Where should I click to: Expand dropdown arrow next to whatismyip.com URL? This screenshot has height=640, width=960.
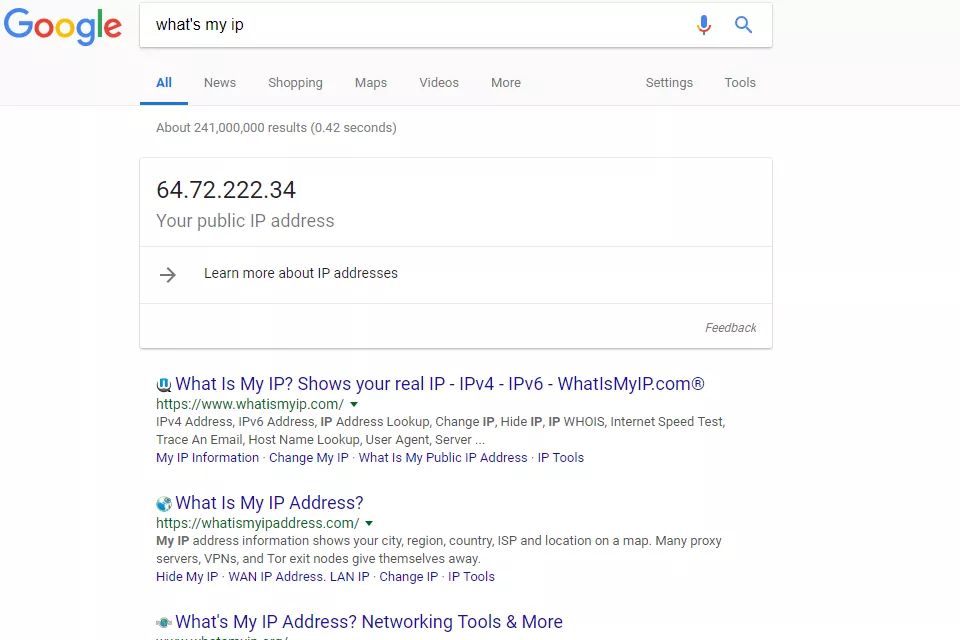(x=354, y=404)
